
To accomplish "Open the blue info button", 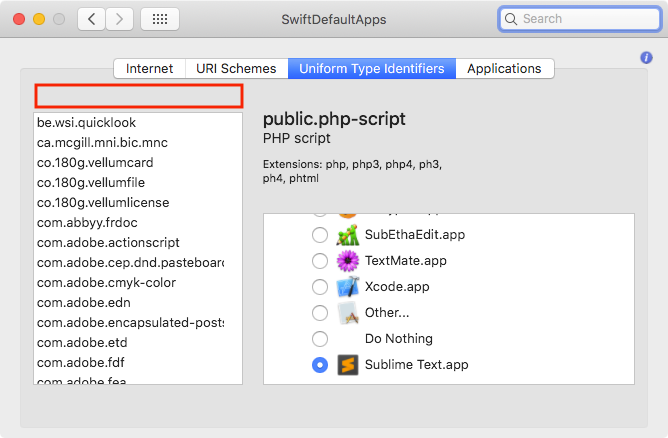I will coord(646,58).
